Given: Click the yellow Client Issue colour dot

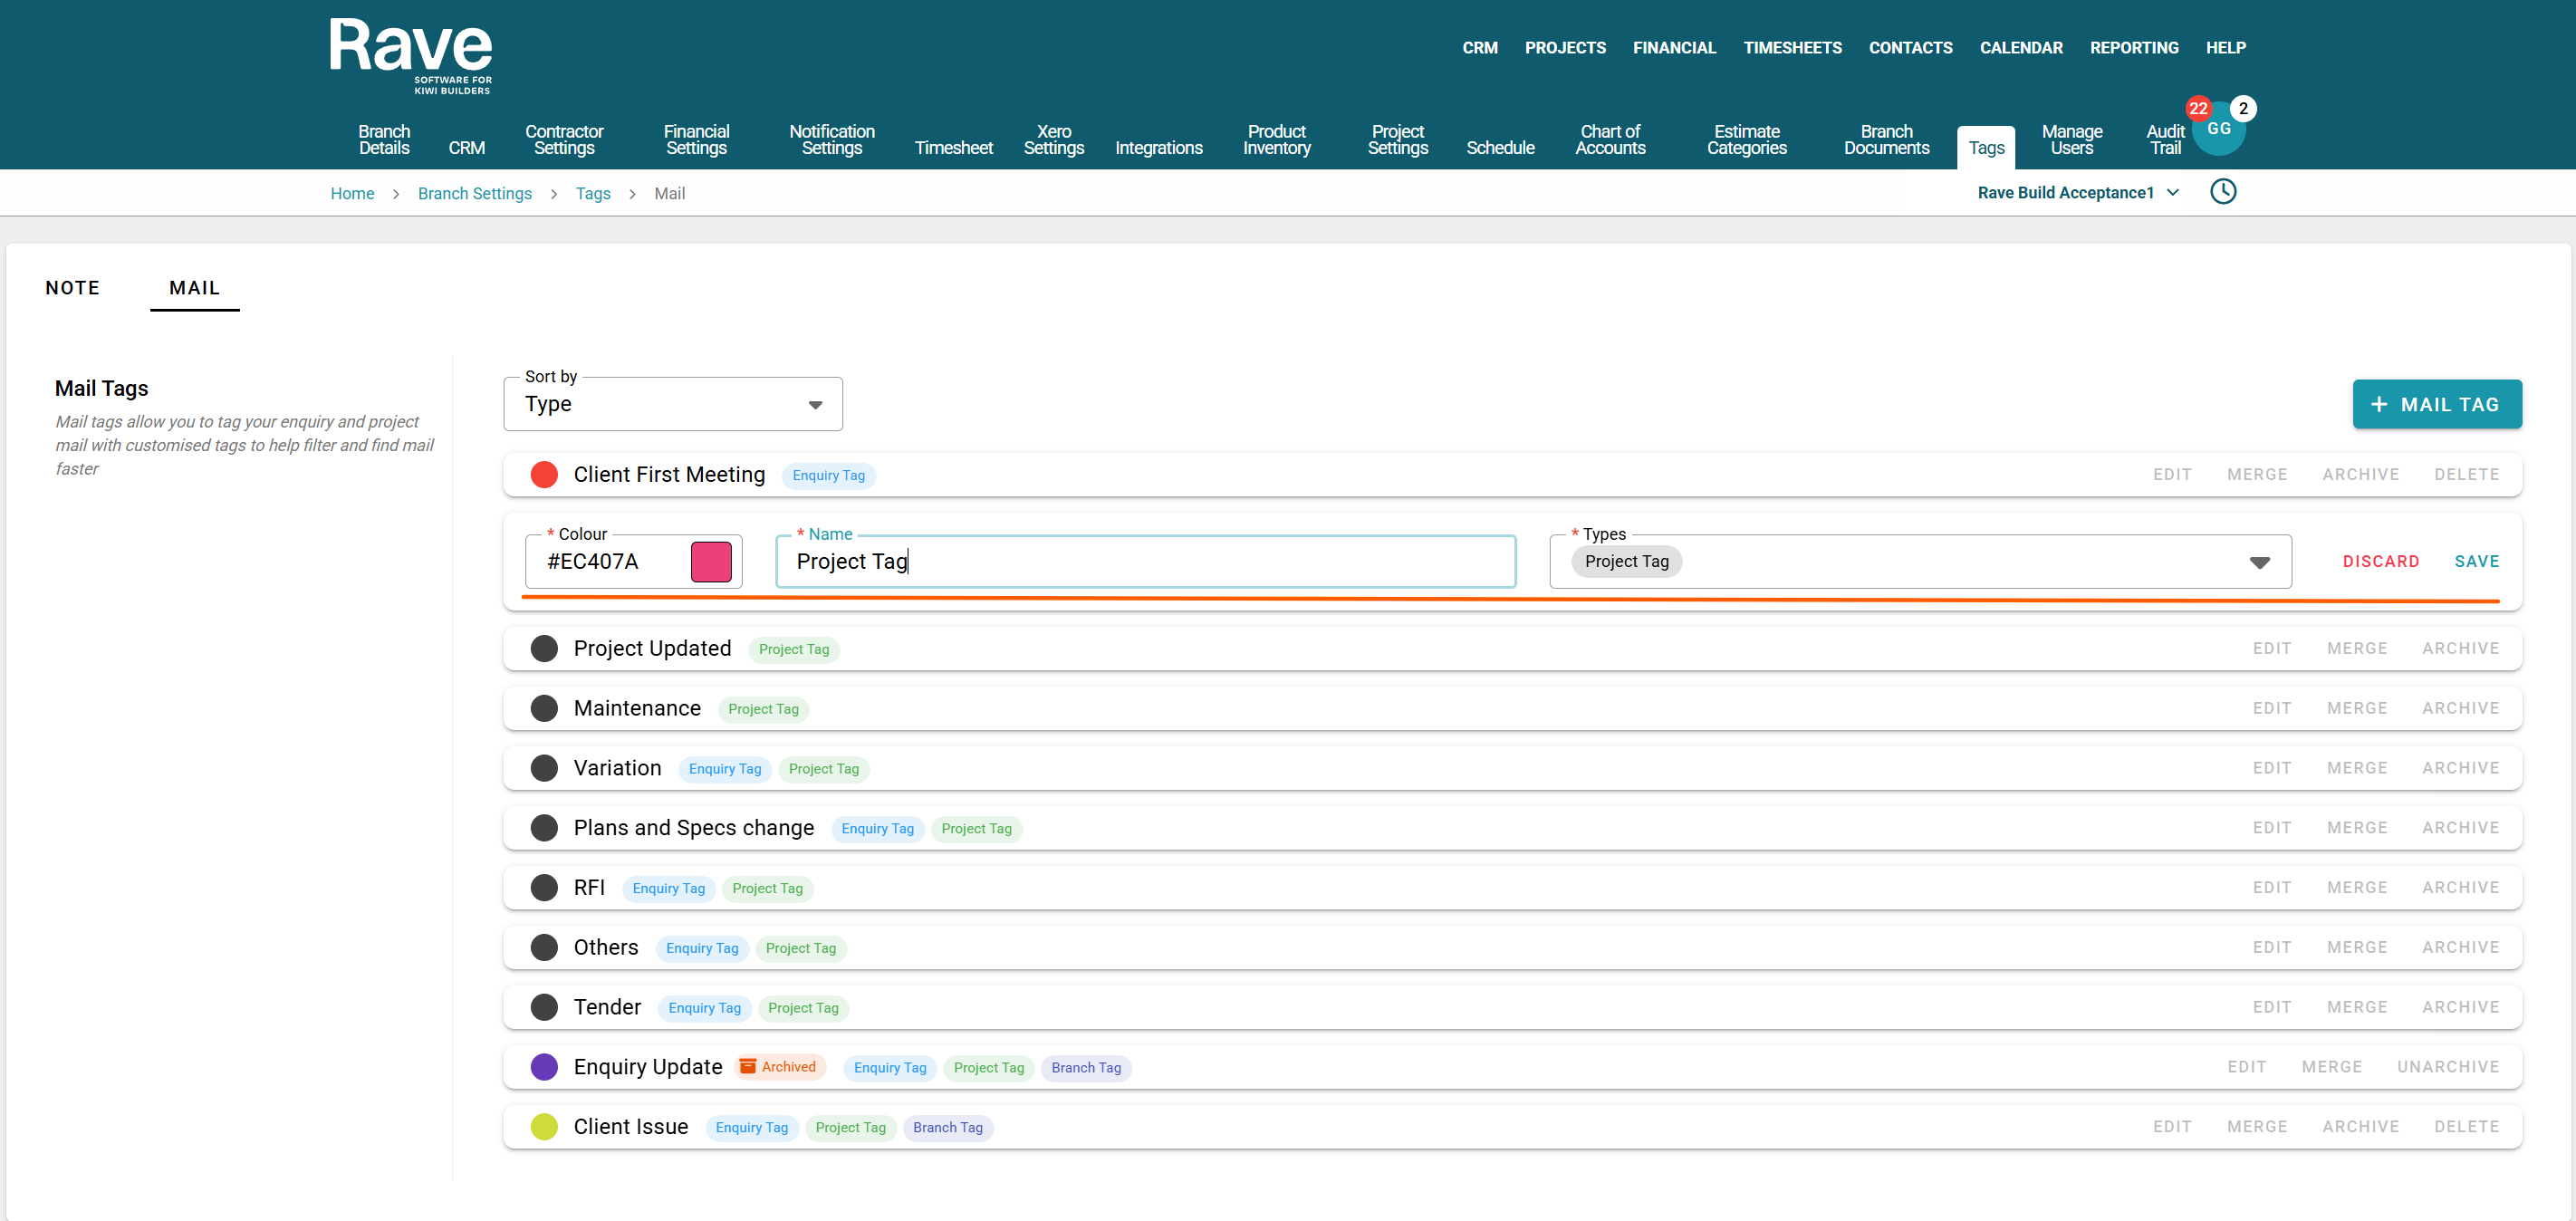Looking at the screenshot, I should [x=544, y=1126].
